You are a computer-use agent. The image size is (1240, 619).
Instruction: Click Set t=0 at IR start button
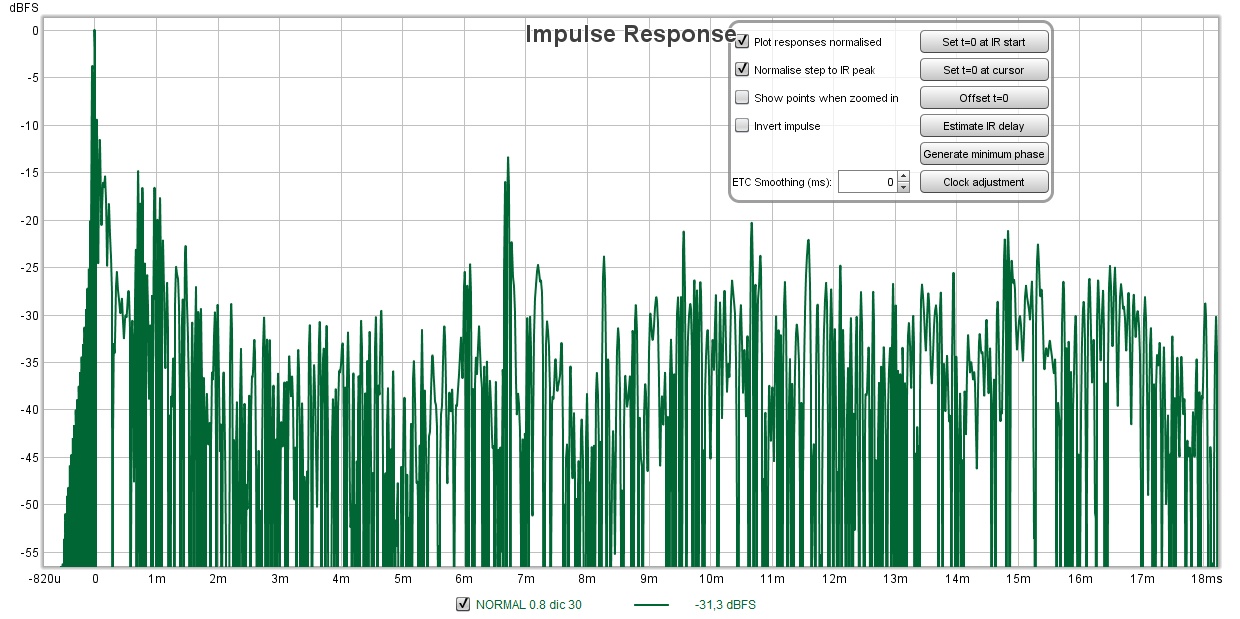point(984,42)
